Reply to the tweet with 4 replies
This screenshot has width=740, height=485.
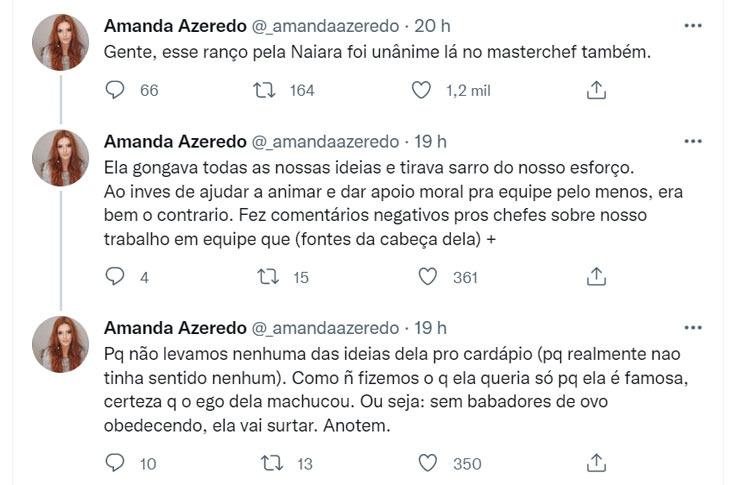(115, 277)
